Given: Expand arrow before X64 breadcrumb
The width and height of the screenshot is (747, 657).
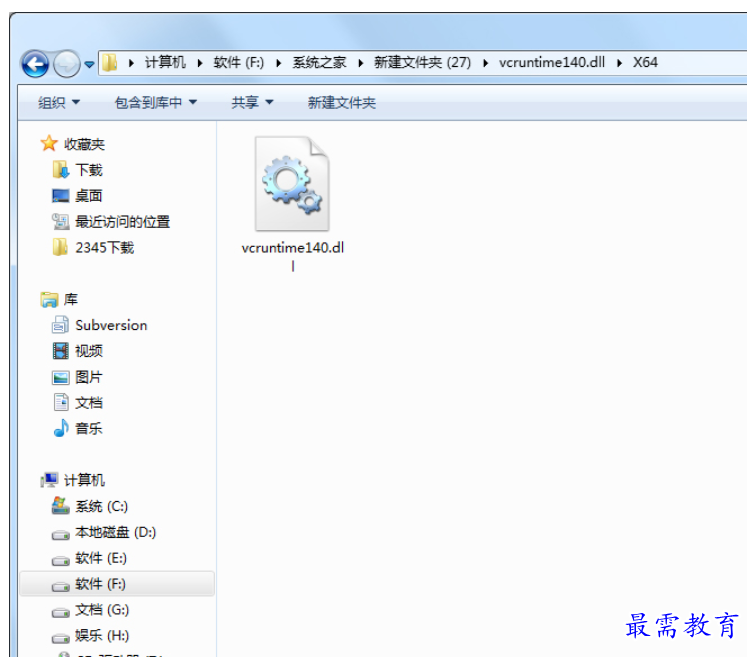Looking at the screenshot, I should pos(619,63).
